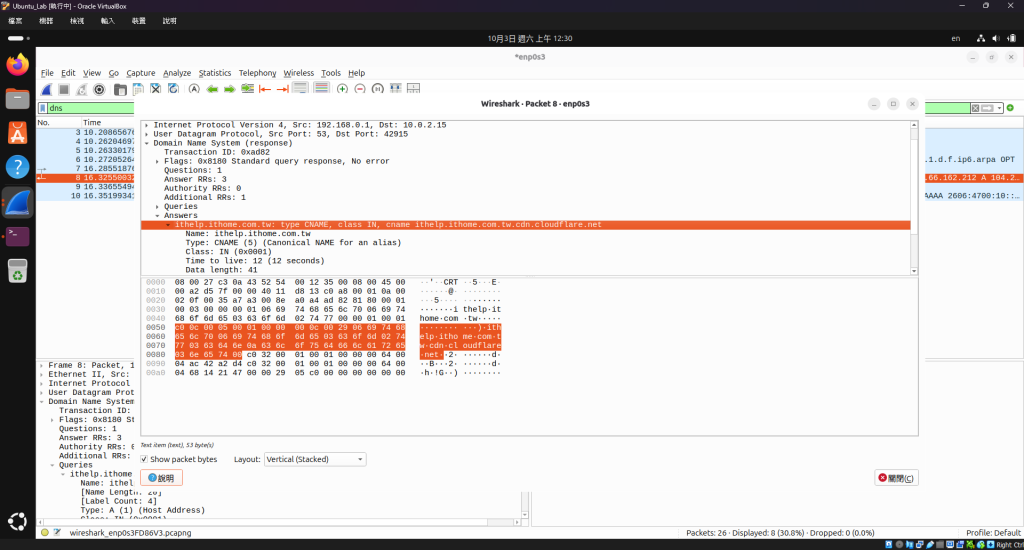Click the 關閉(C) close button

click(897, 478)
